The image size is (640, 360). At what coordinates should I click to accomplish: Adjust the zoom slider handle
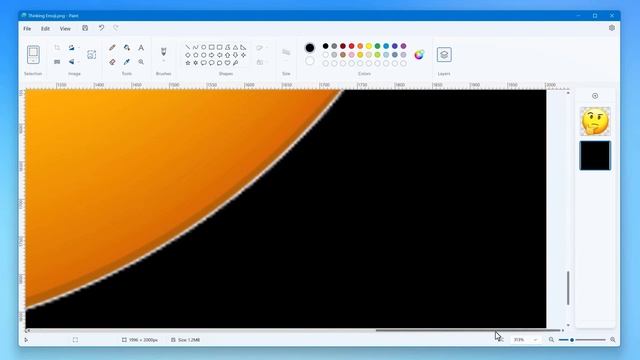[572, 340]
